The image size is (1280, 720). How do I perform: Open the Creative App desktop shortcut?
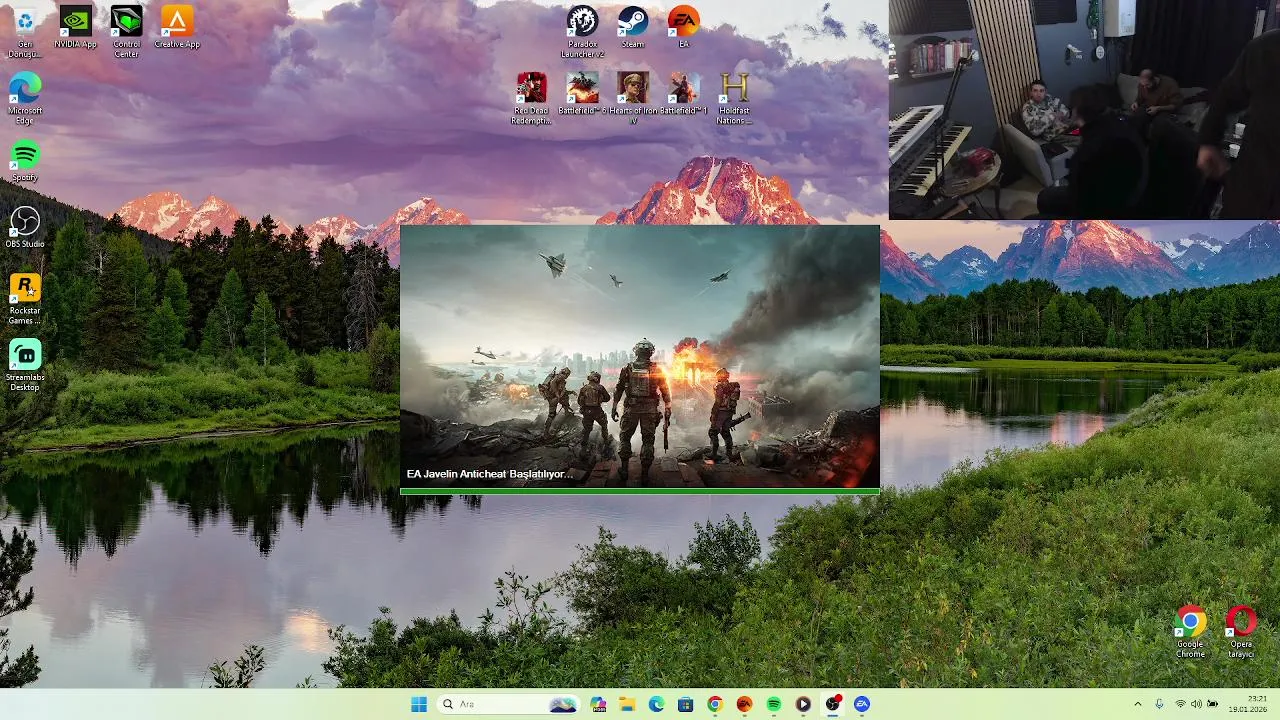[177, 28]
